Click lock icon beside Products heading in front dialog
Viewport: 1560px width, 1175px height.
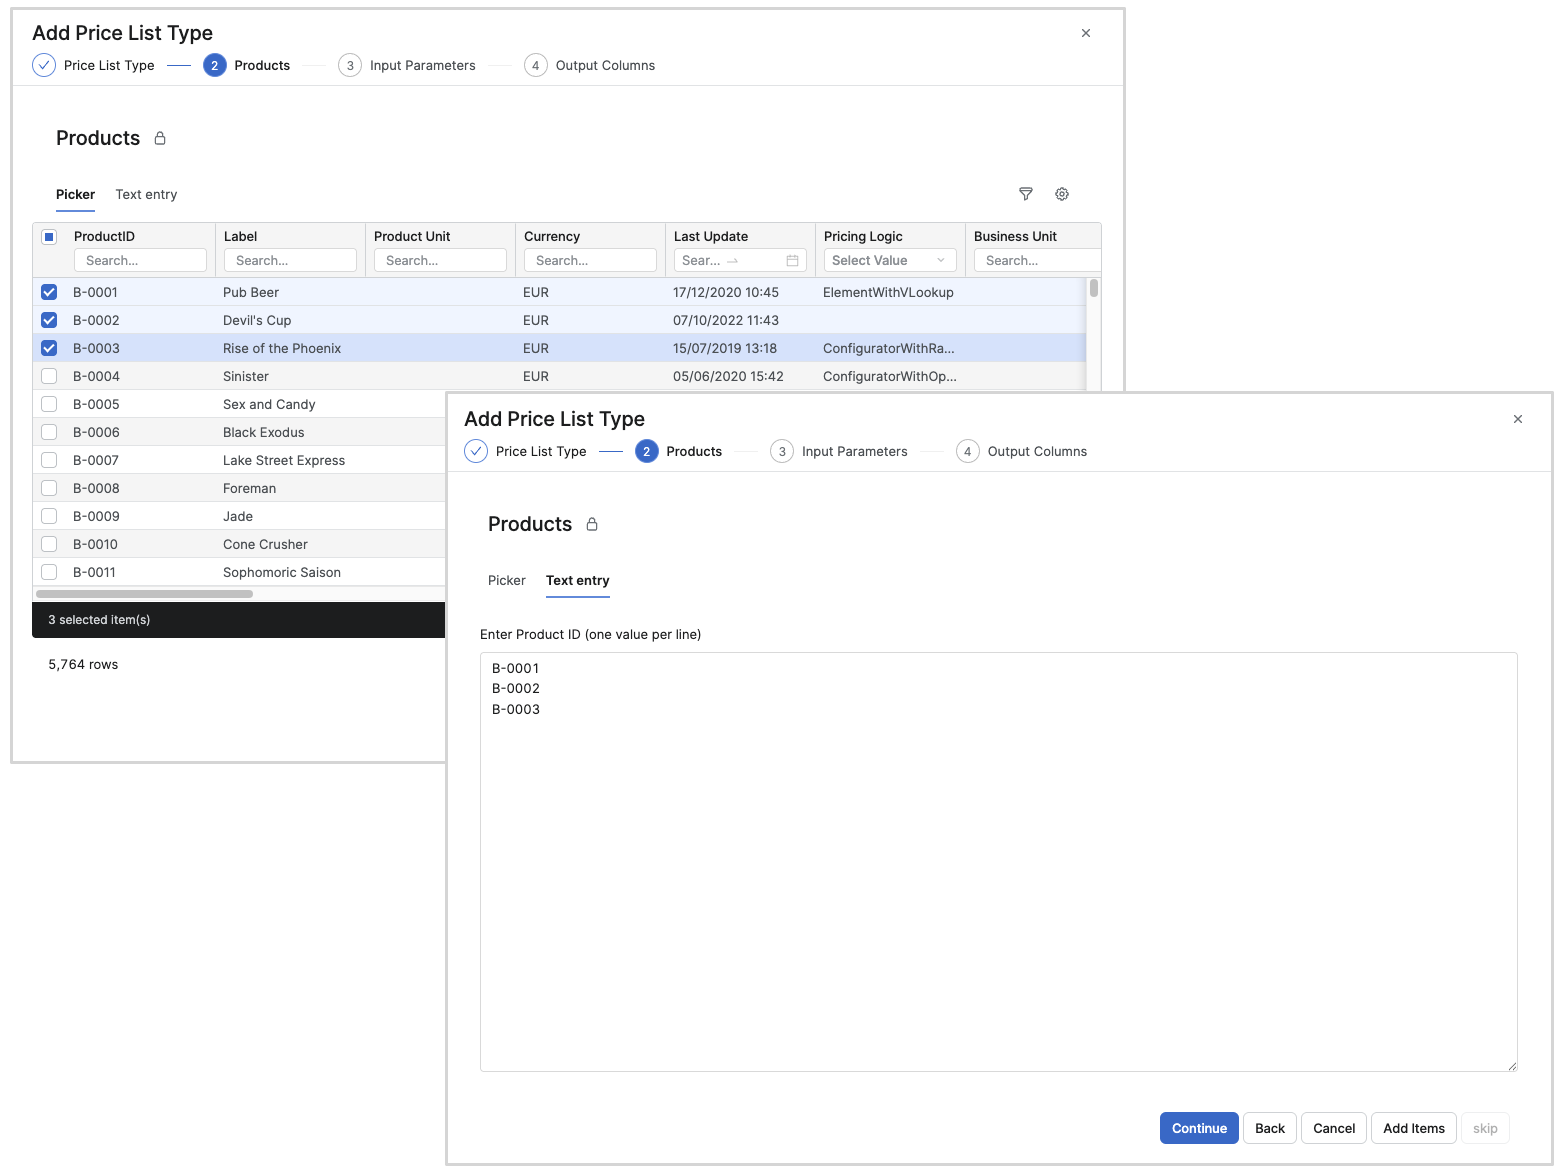(x=592, y=524)
